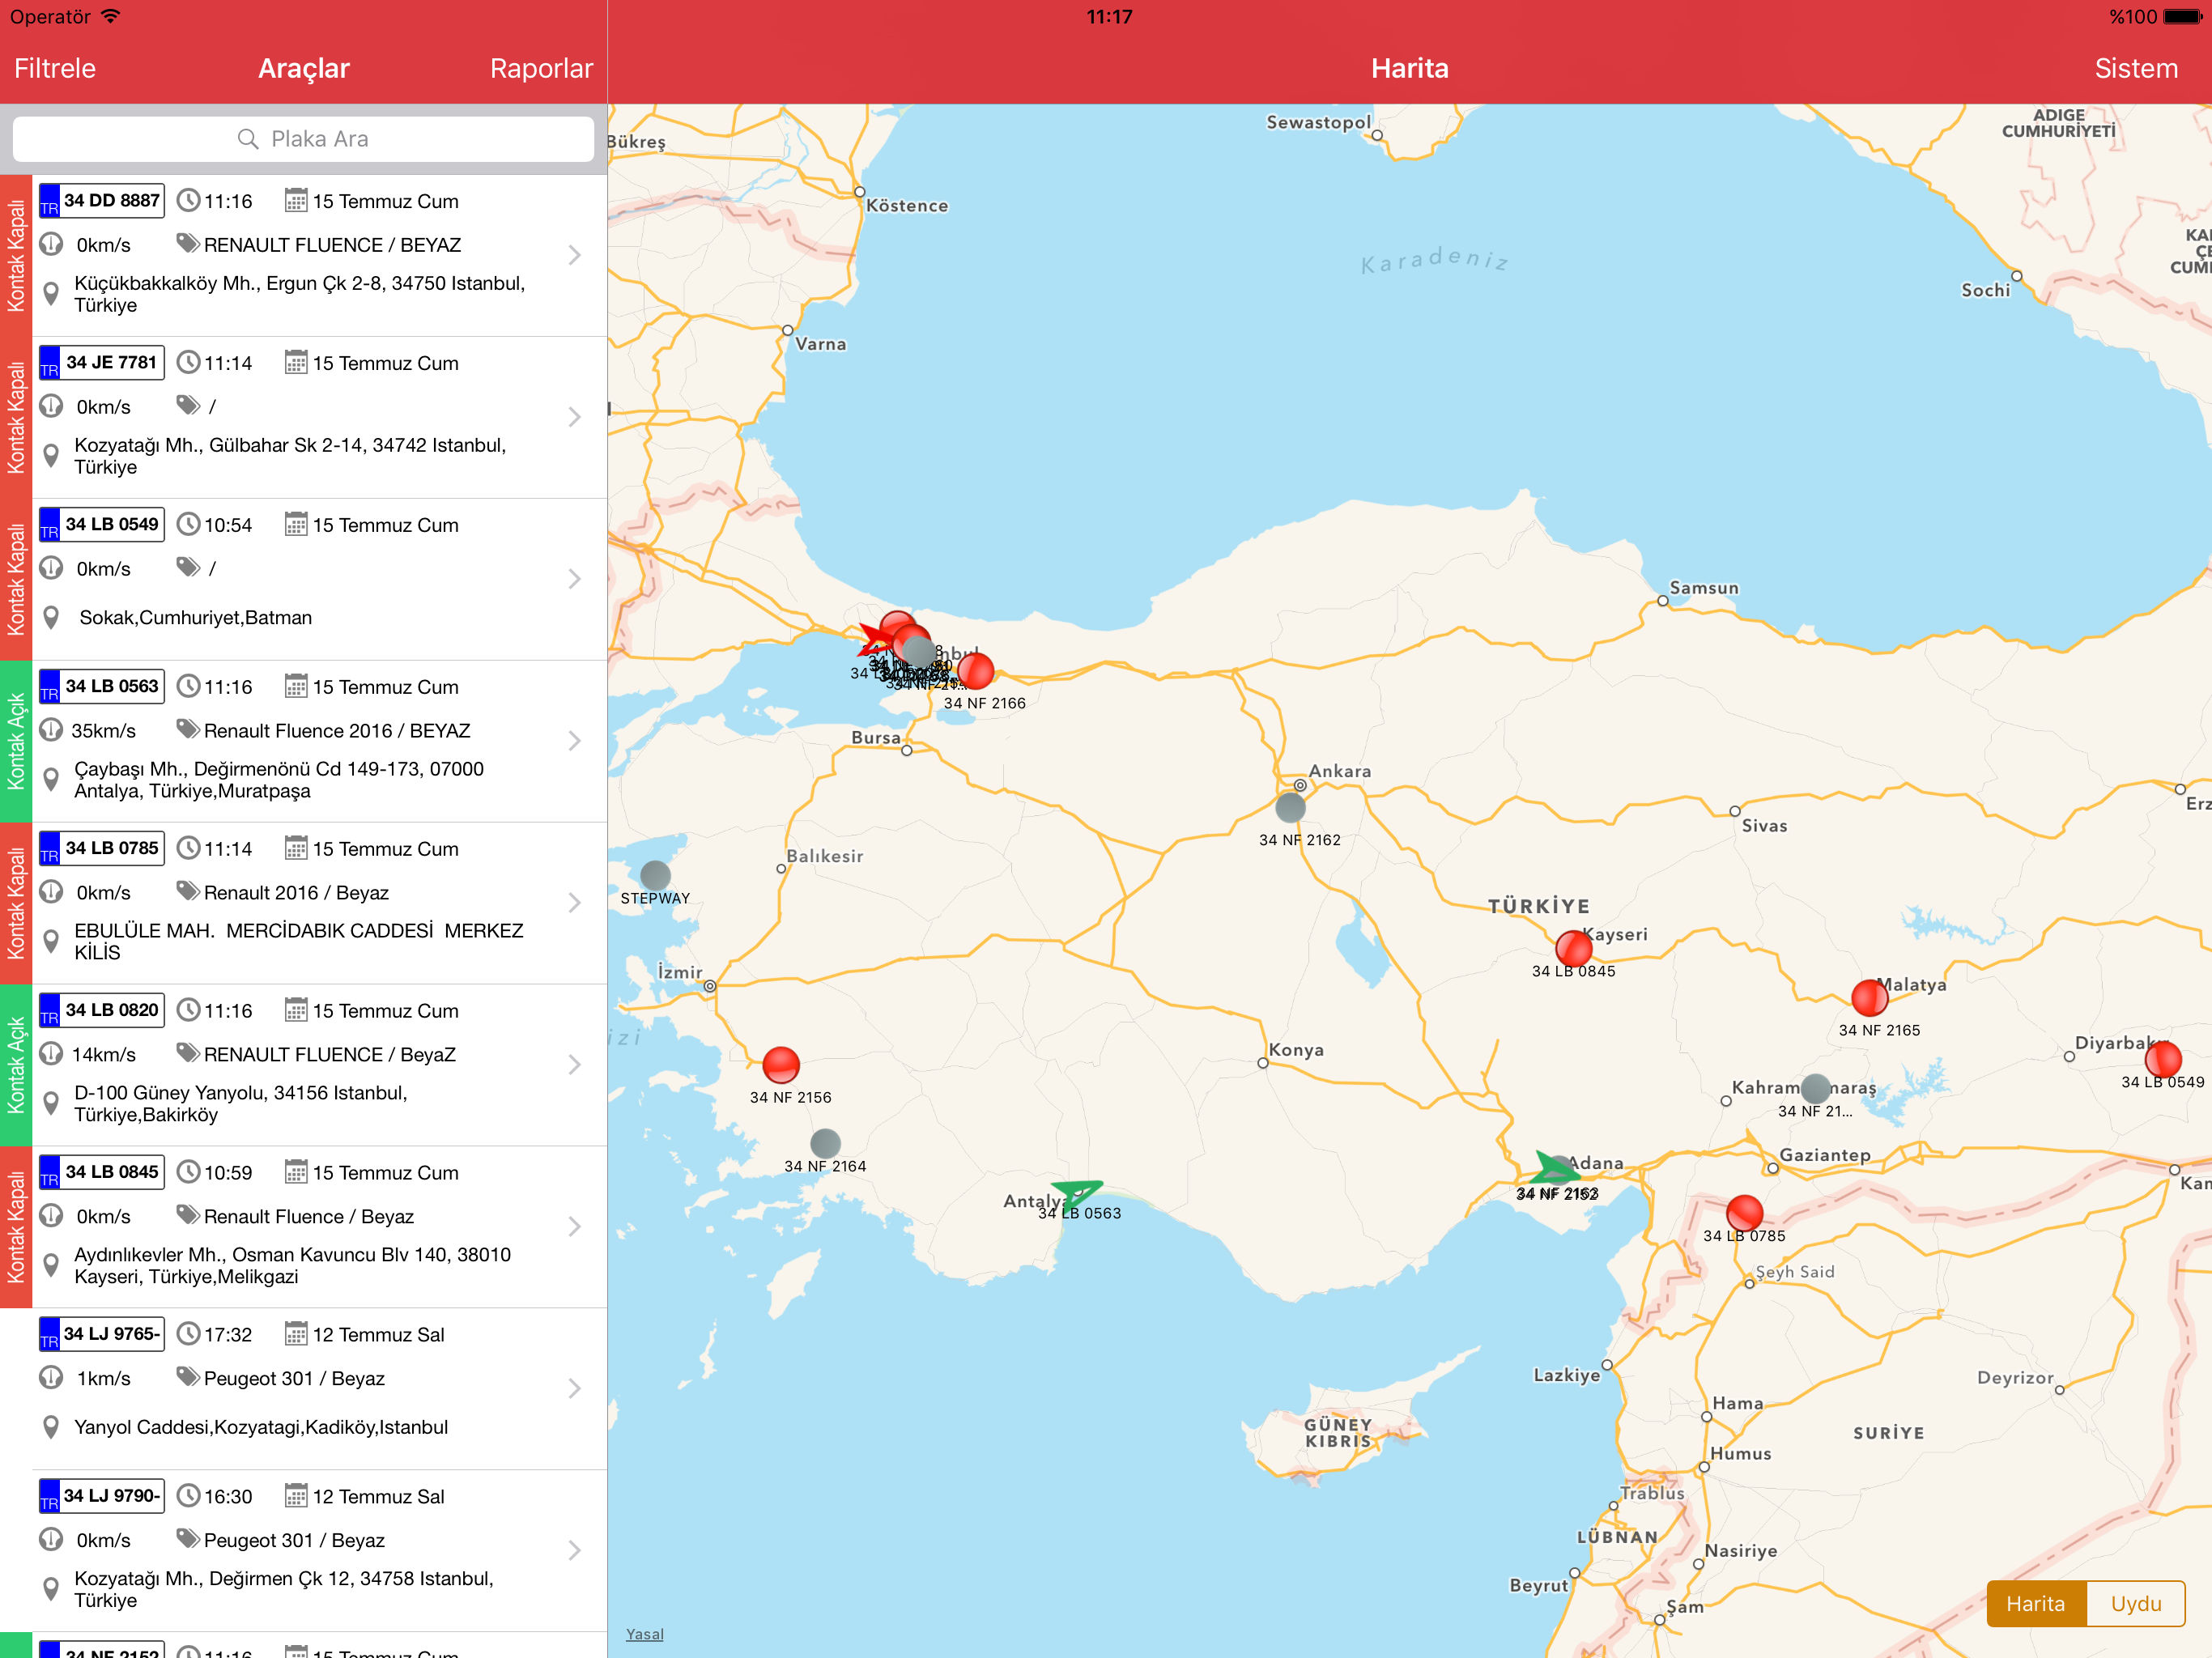Switch map to Uydu satellite view
The image size is (2212, 1658).
(2136, 1603)
